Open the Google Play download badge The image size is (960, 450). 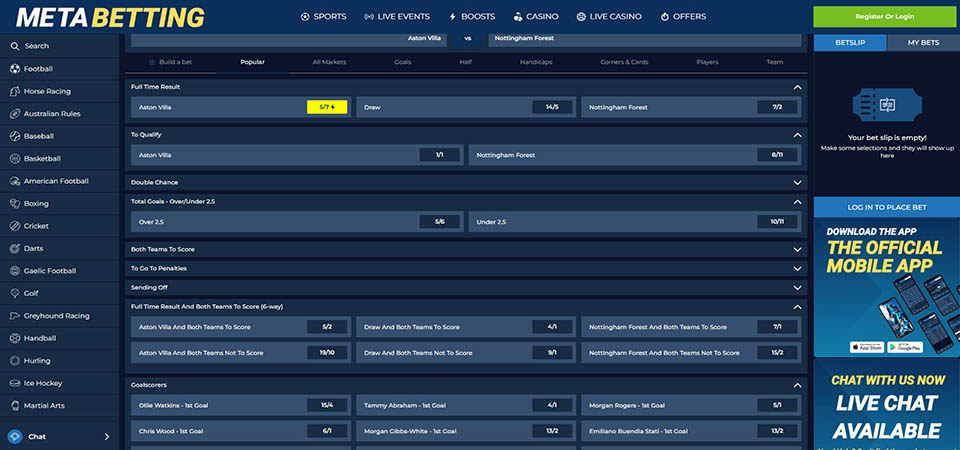coord(905,347)
